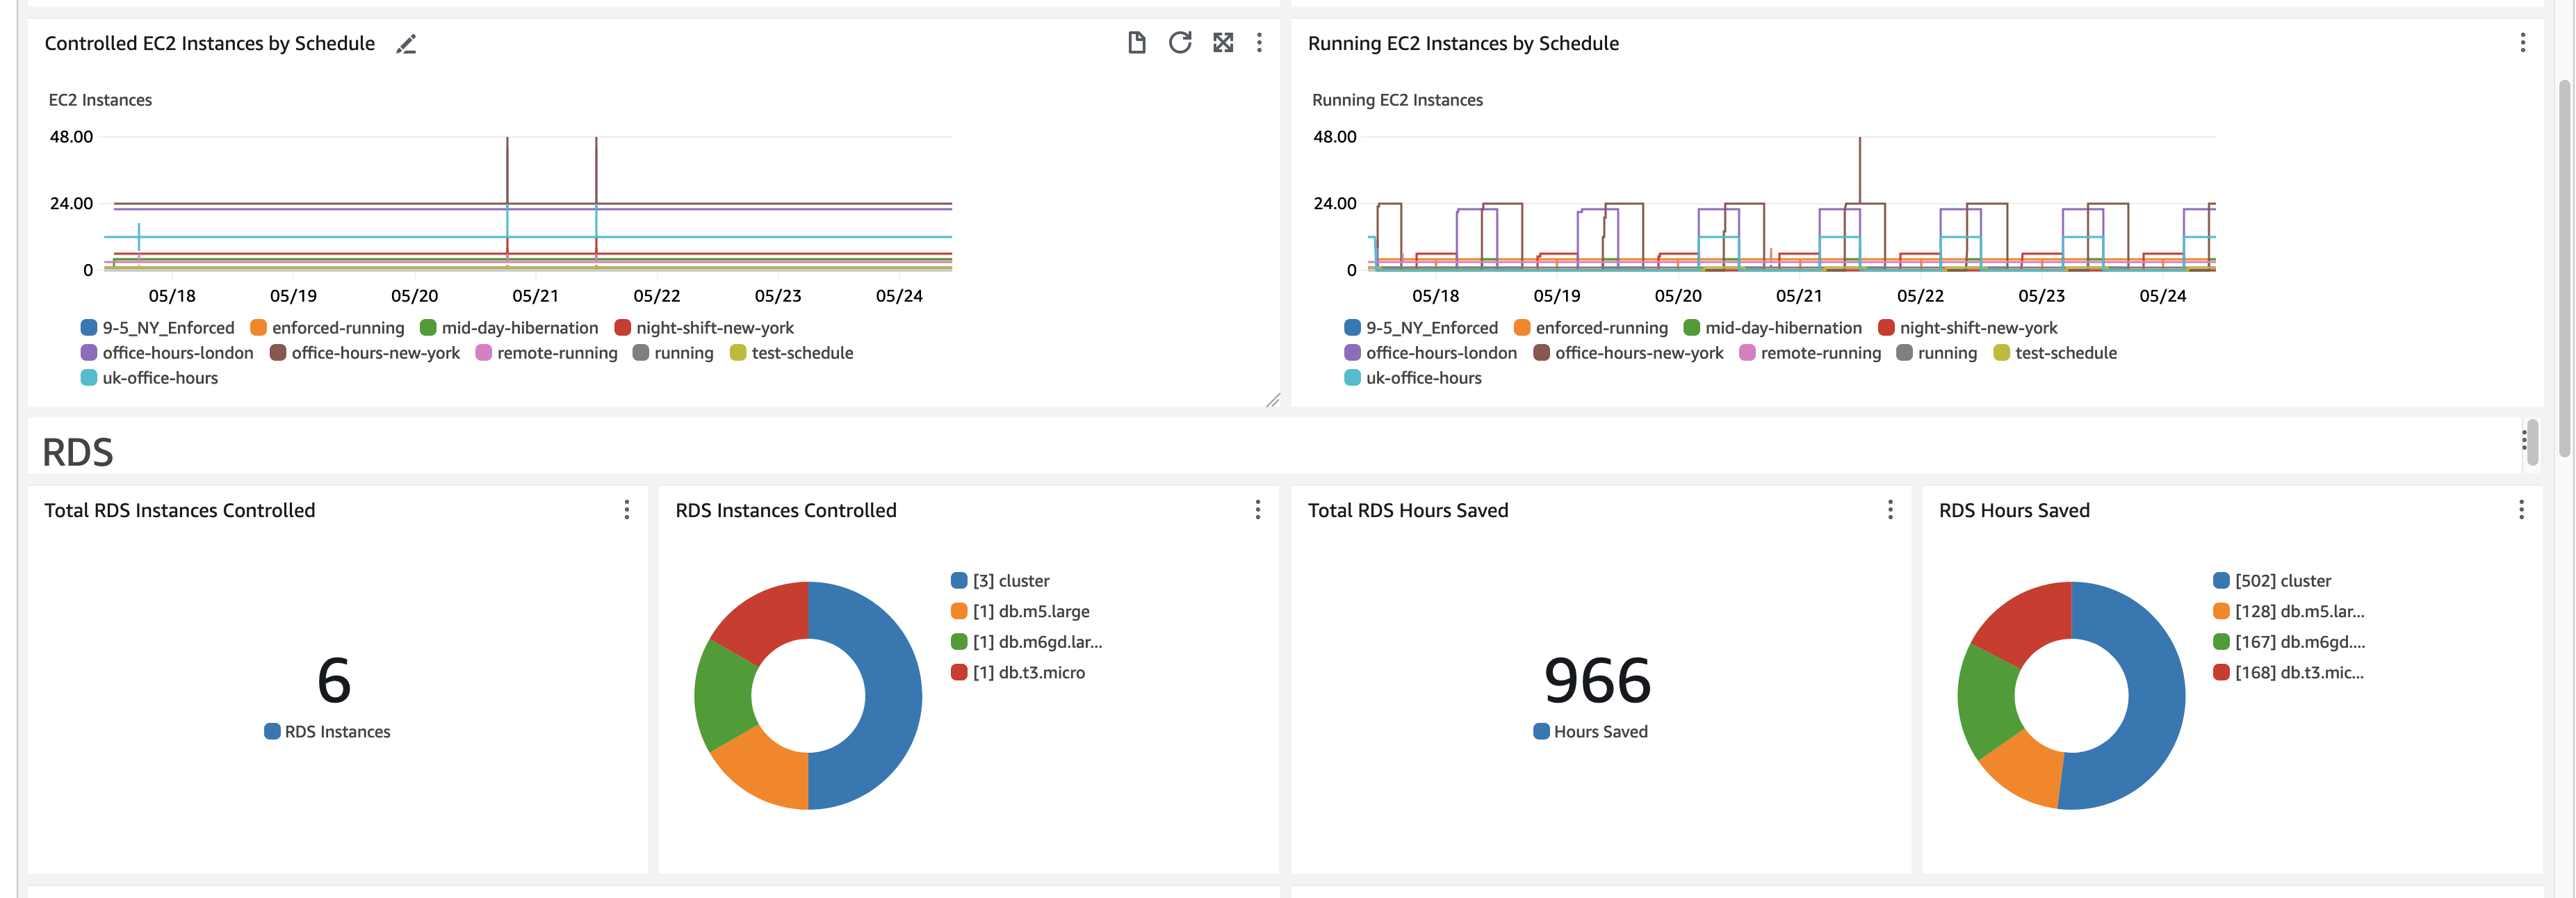Screen dimensions: 2576x898
Task: Open the Total RDS Hours Saved widget menu
Action: 1889,510
